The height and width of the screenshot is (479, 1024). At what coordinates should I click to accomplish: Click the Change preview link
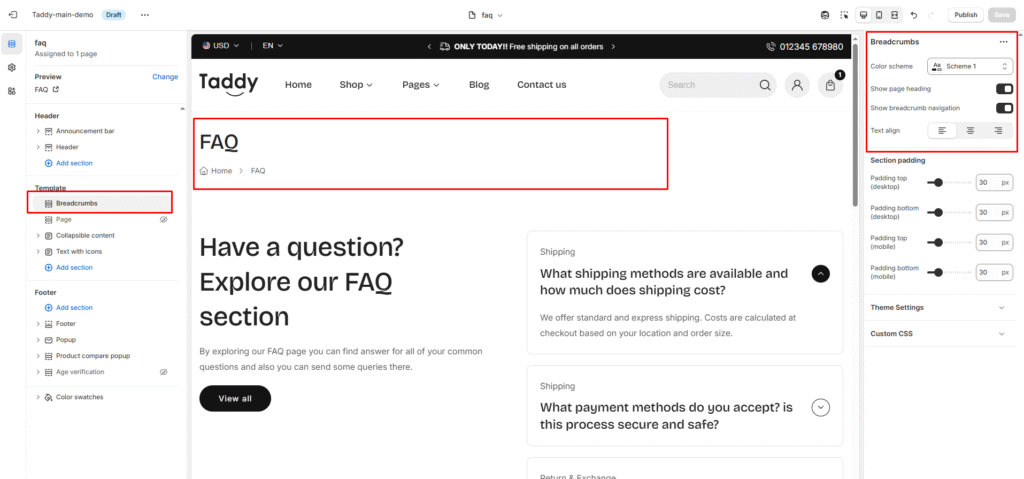pos(165,76)
